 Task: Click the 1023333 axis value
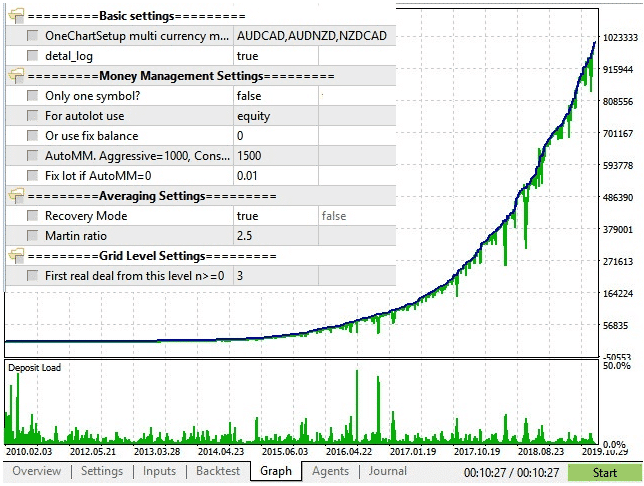620,37
